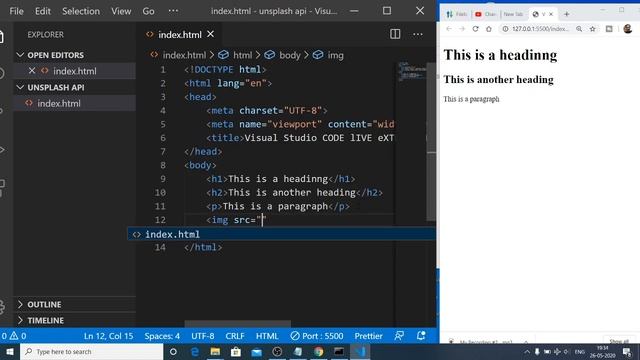Viewport: 640px width, 360px height.
Task: Change UTF-8 encoding in status bar
Action: pos(203,336)
